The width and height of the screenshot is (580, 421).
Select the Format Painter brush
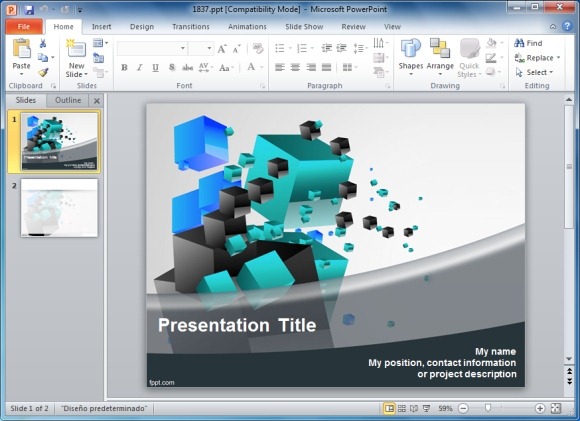(x=43, y=72)
